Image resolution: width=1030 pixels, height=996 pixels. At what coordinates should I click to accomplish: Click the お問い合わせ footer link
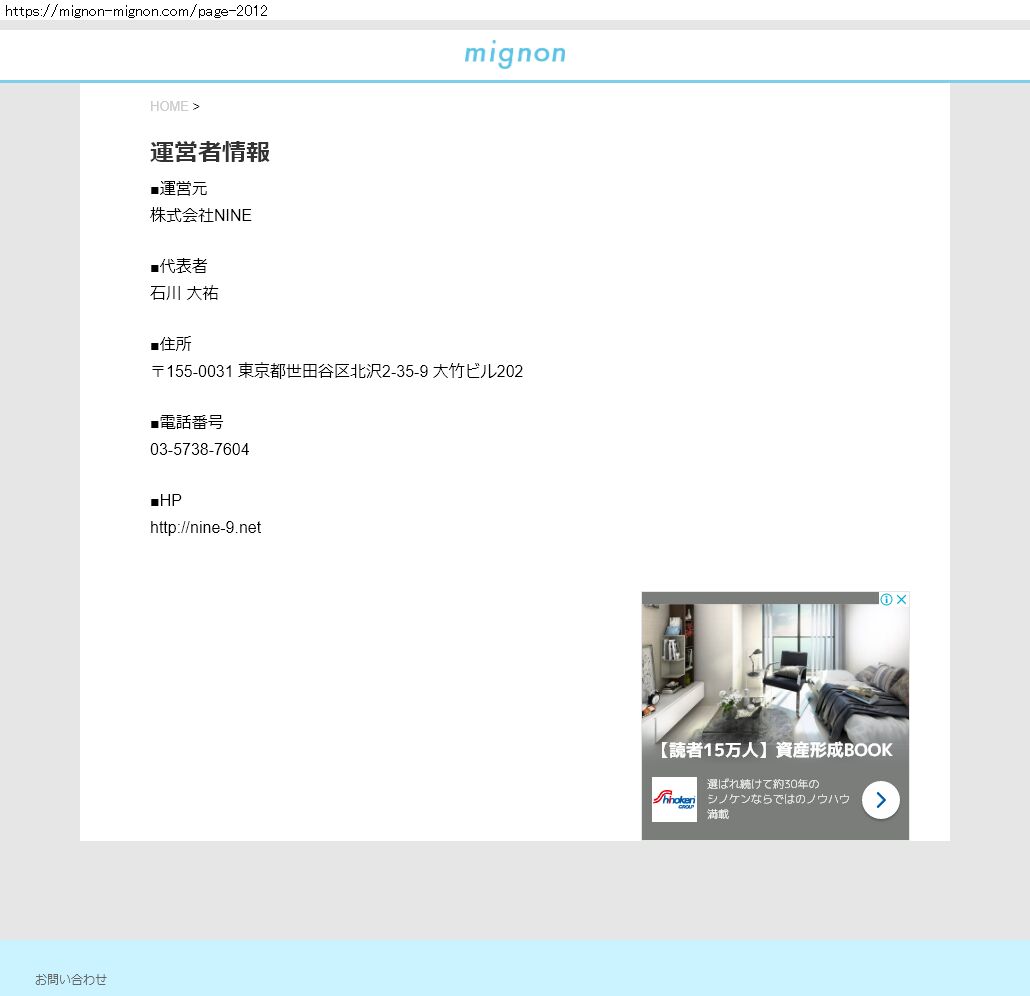tap(71, 980)
